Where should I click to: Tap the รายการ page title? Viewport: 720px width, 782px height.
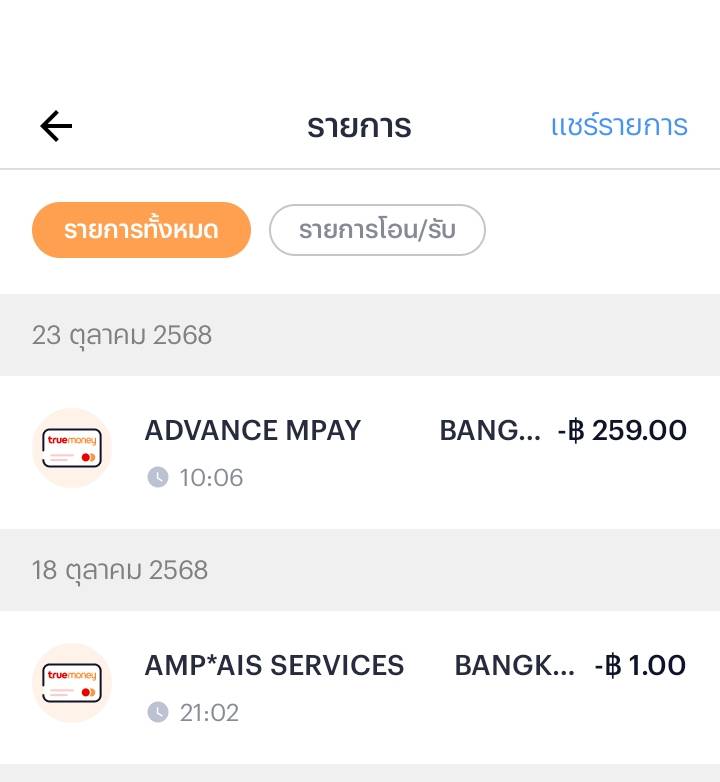click(359, 127)
